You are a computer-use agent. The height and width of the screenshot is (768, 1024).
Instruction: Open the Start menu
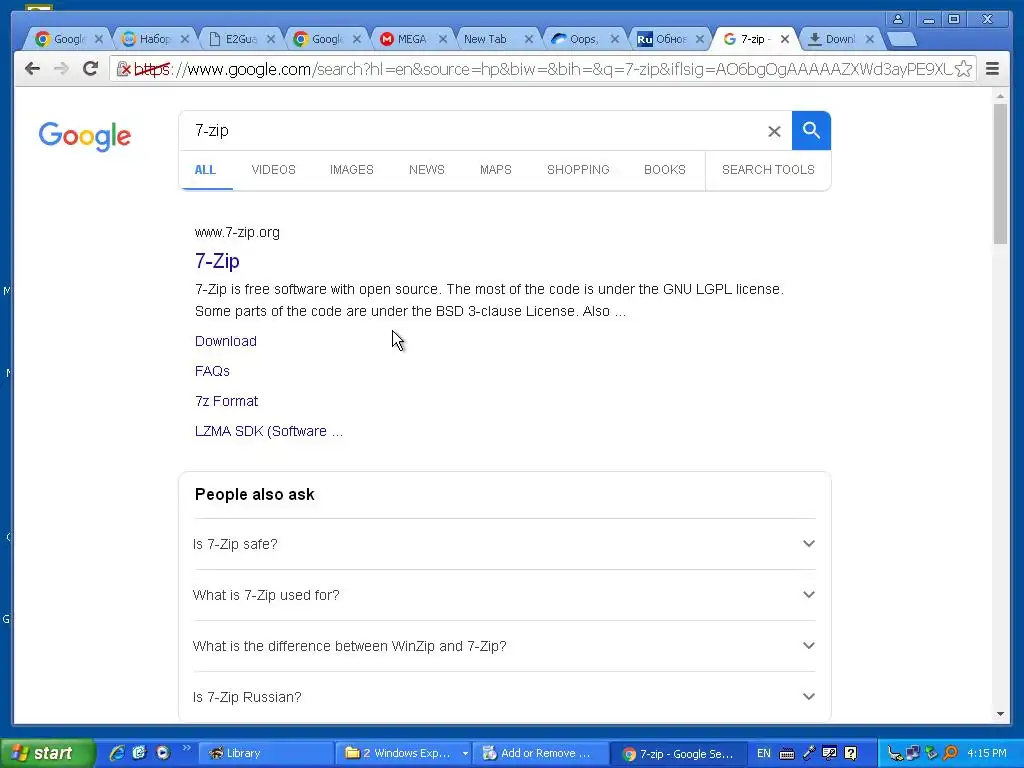point(46,753)
